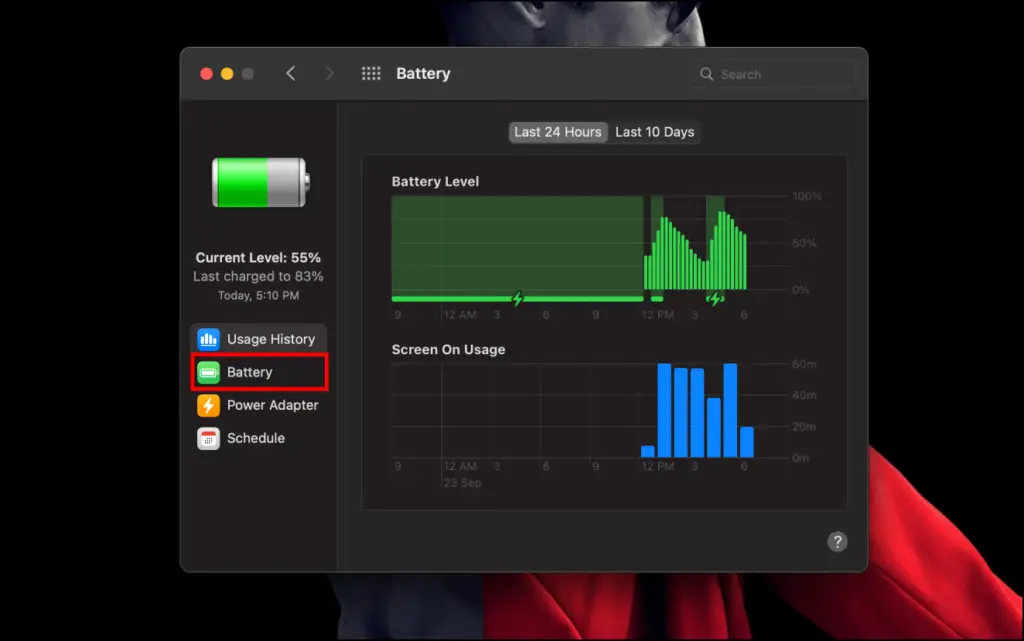
Task: Click the charging bolt under battery chart near 6
Action: click(x=715, y=299)
